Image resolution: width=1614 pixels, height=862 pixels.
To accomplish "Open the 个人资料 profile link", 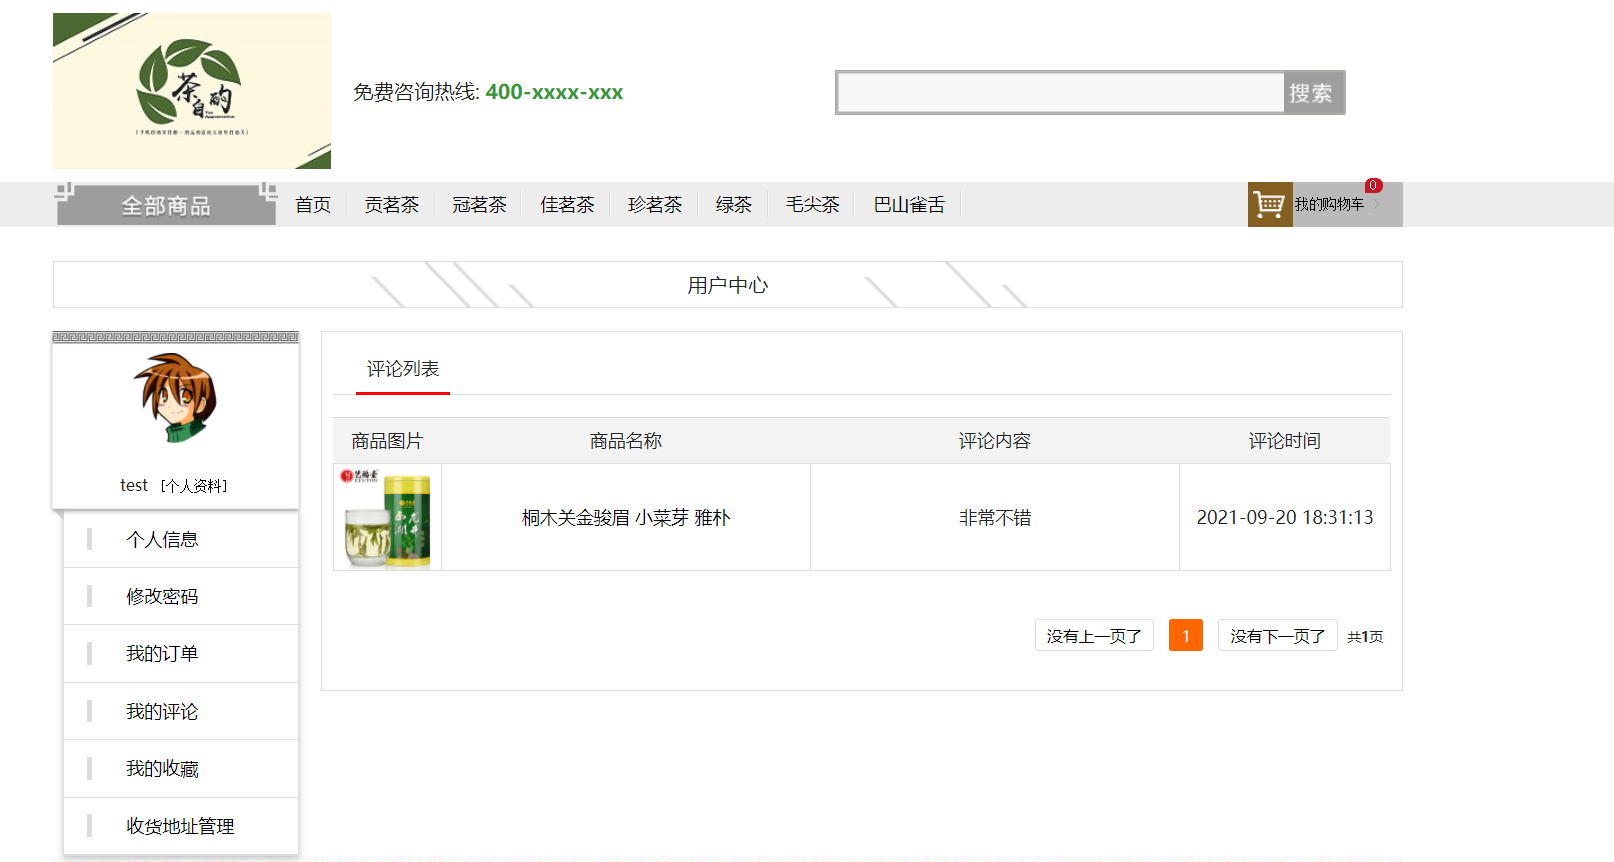I will 194,486.
